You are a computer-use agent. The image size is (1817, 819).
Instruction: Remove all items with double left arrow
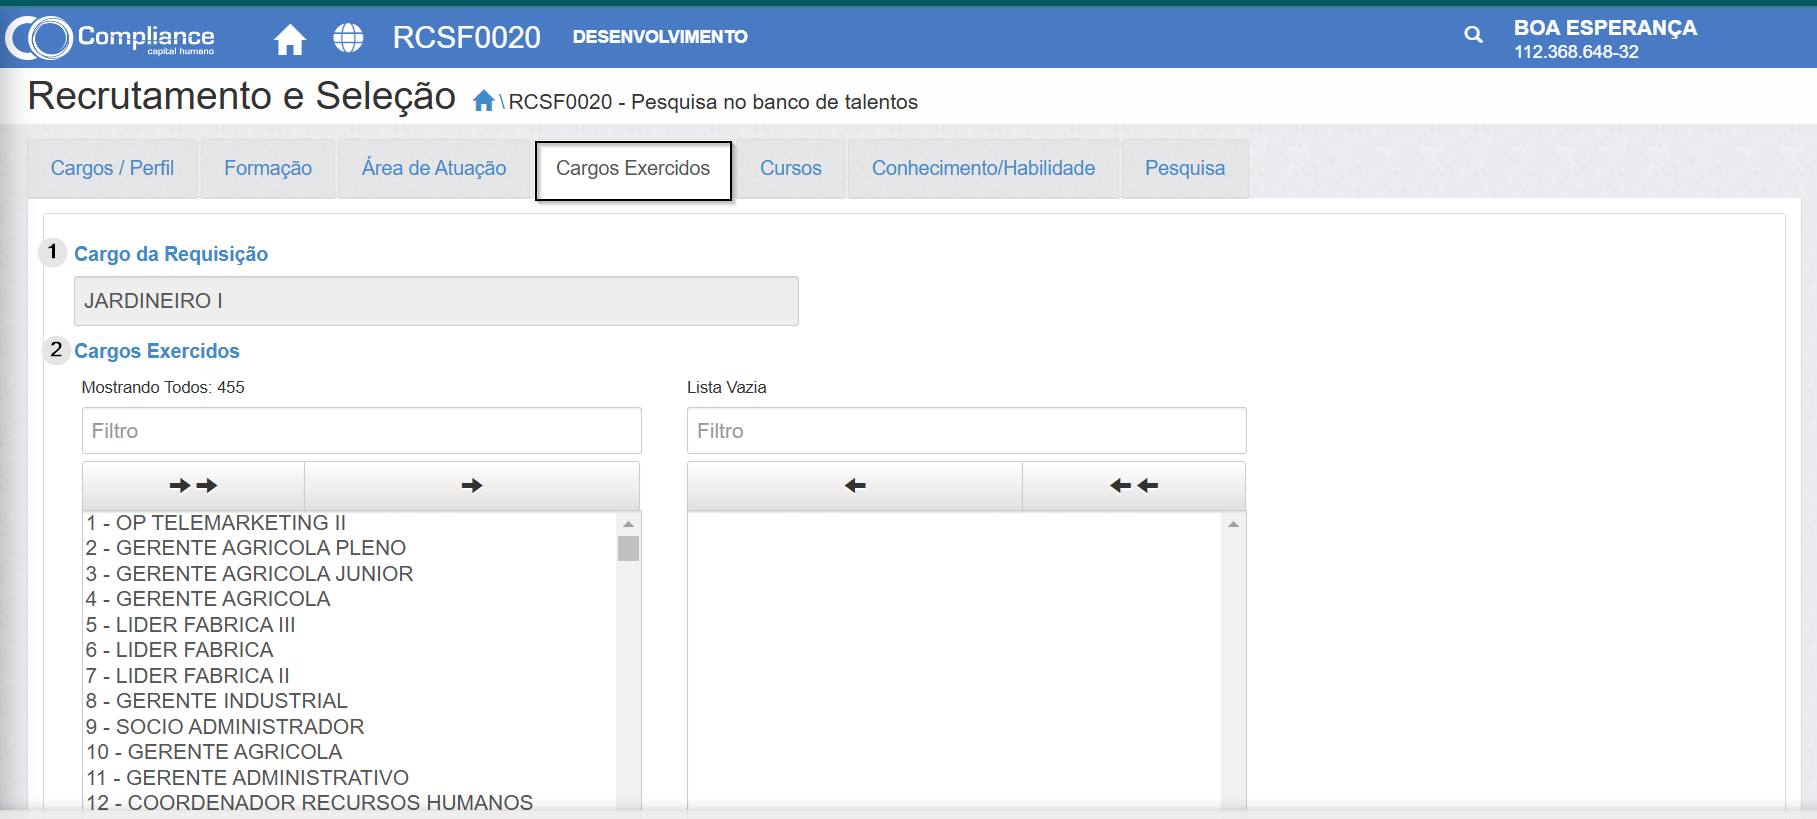click(1134, 486)
